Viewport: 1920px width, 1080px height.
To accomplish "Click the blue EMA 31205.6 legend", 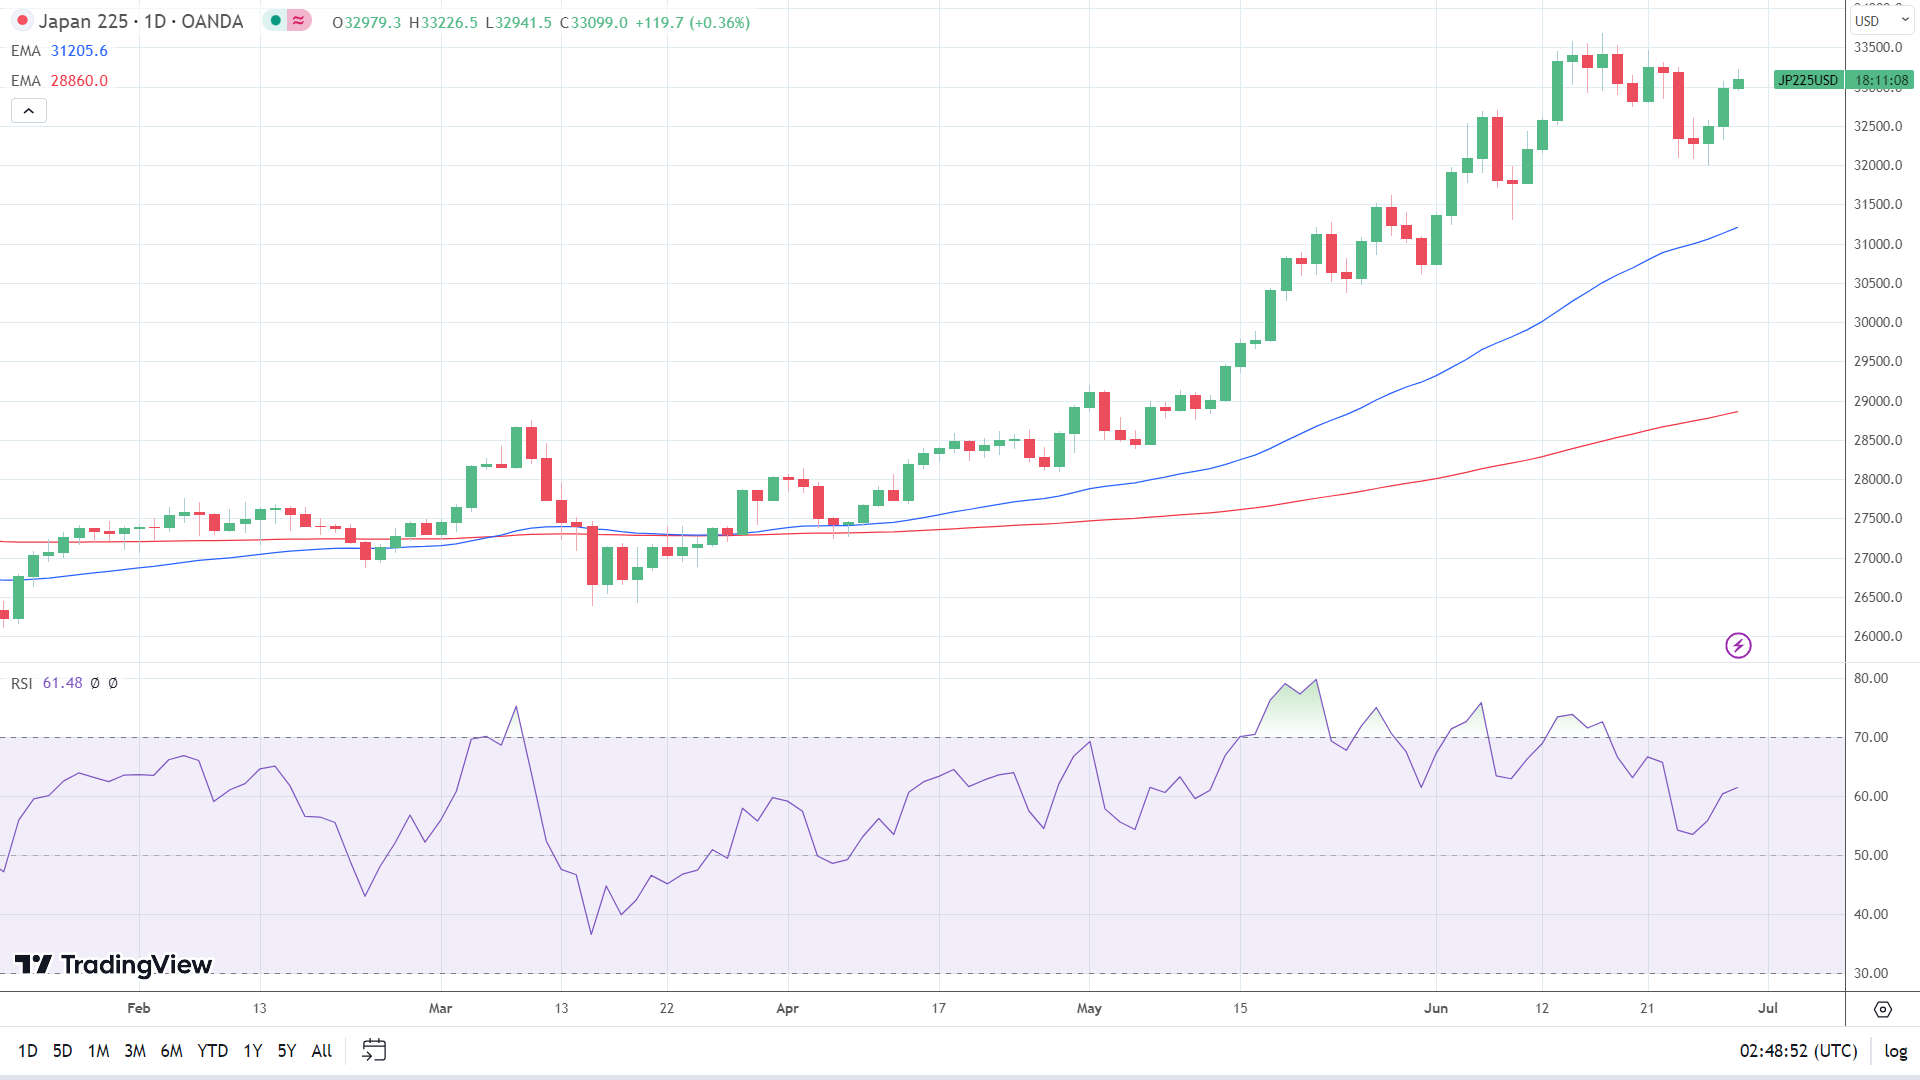I will 59,51.
